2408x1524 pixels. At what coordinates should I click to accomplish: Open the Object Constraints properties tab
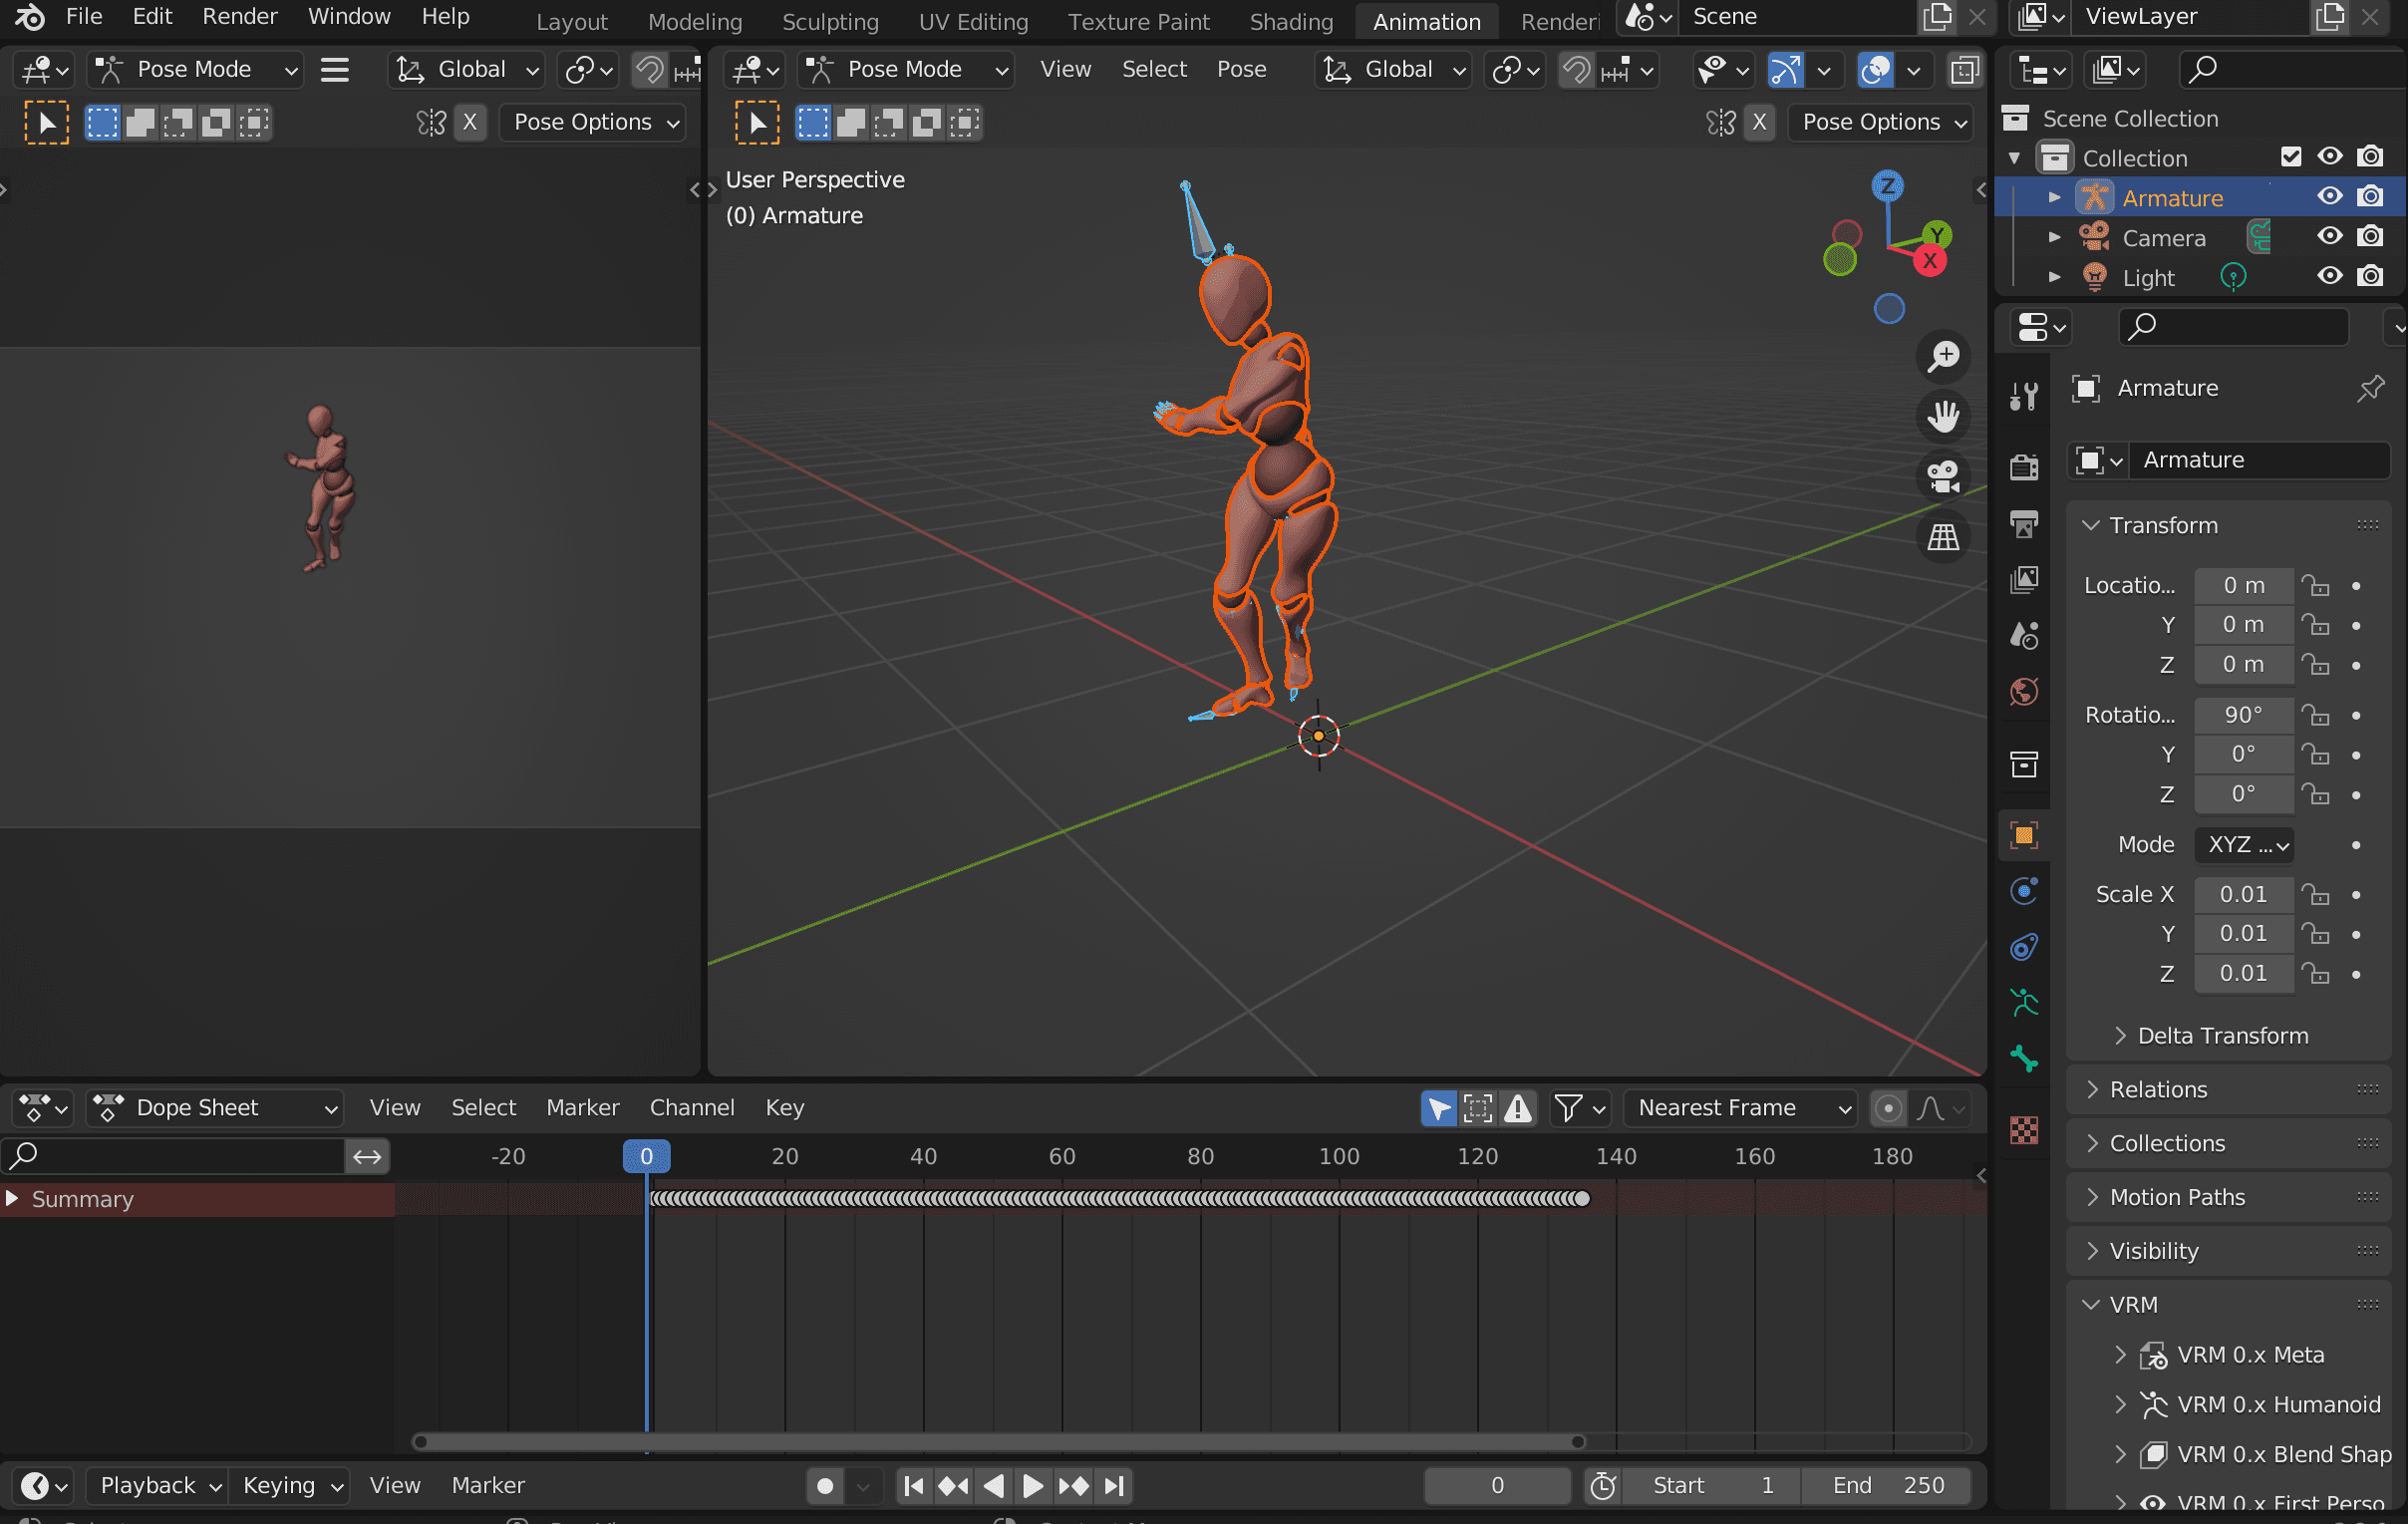[x=2024, y=947]
